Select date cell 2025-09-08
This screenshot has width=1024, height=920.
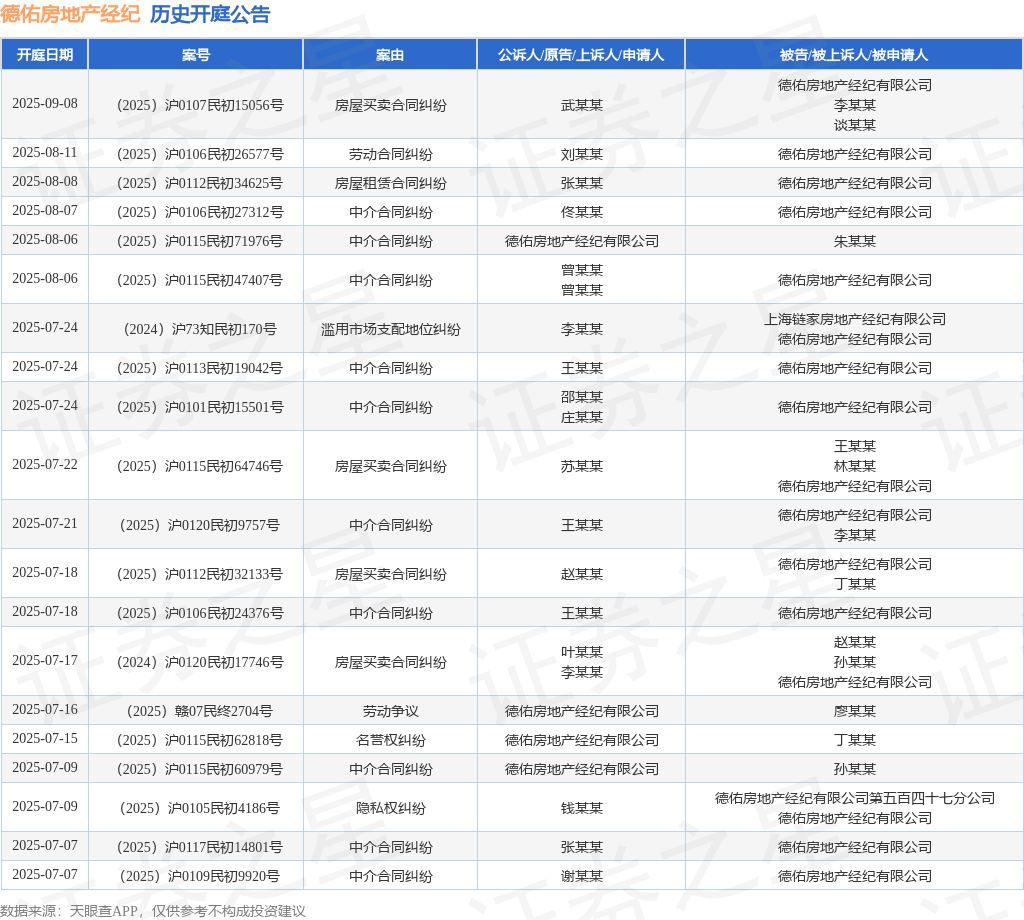45,103
